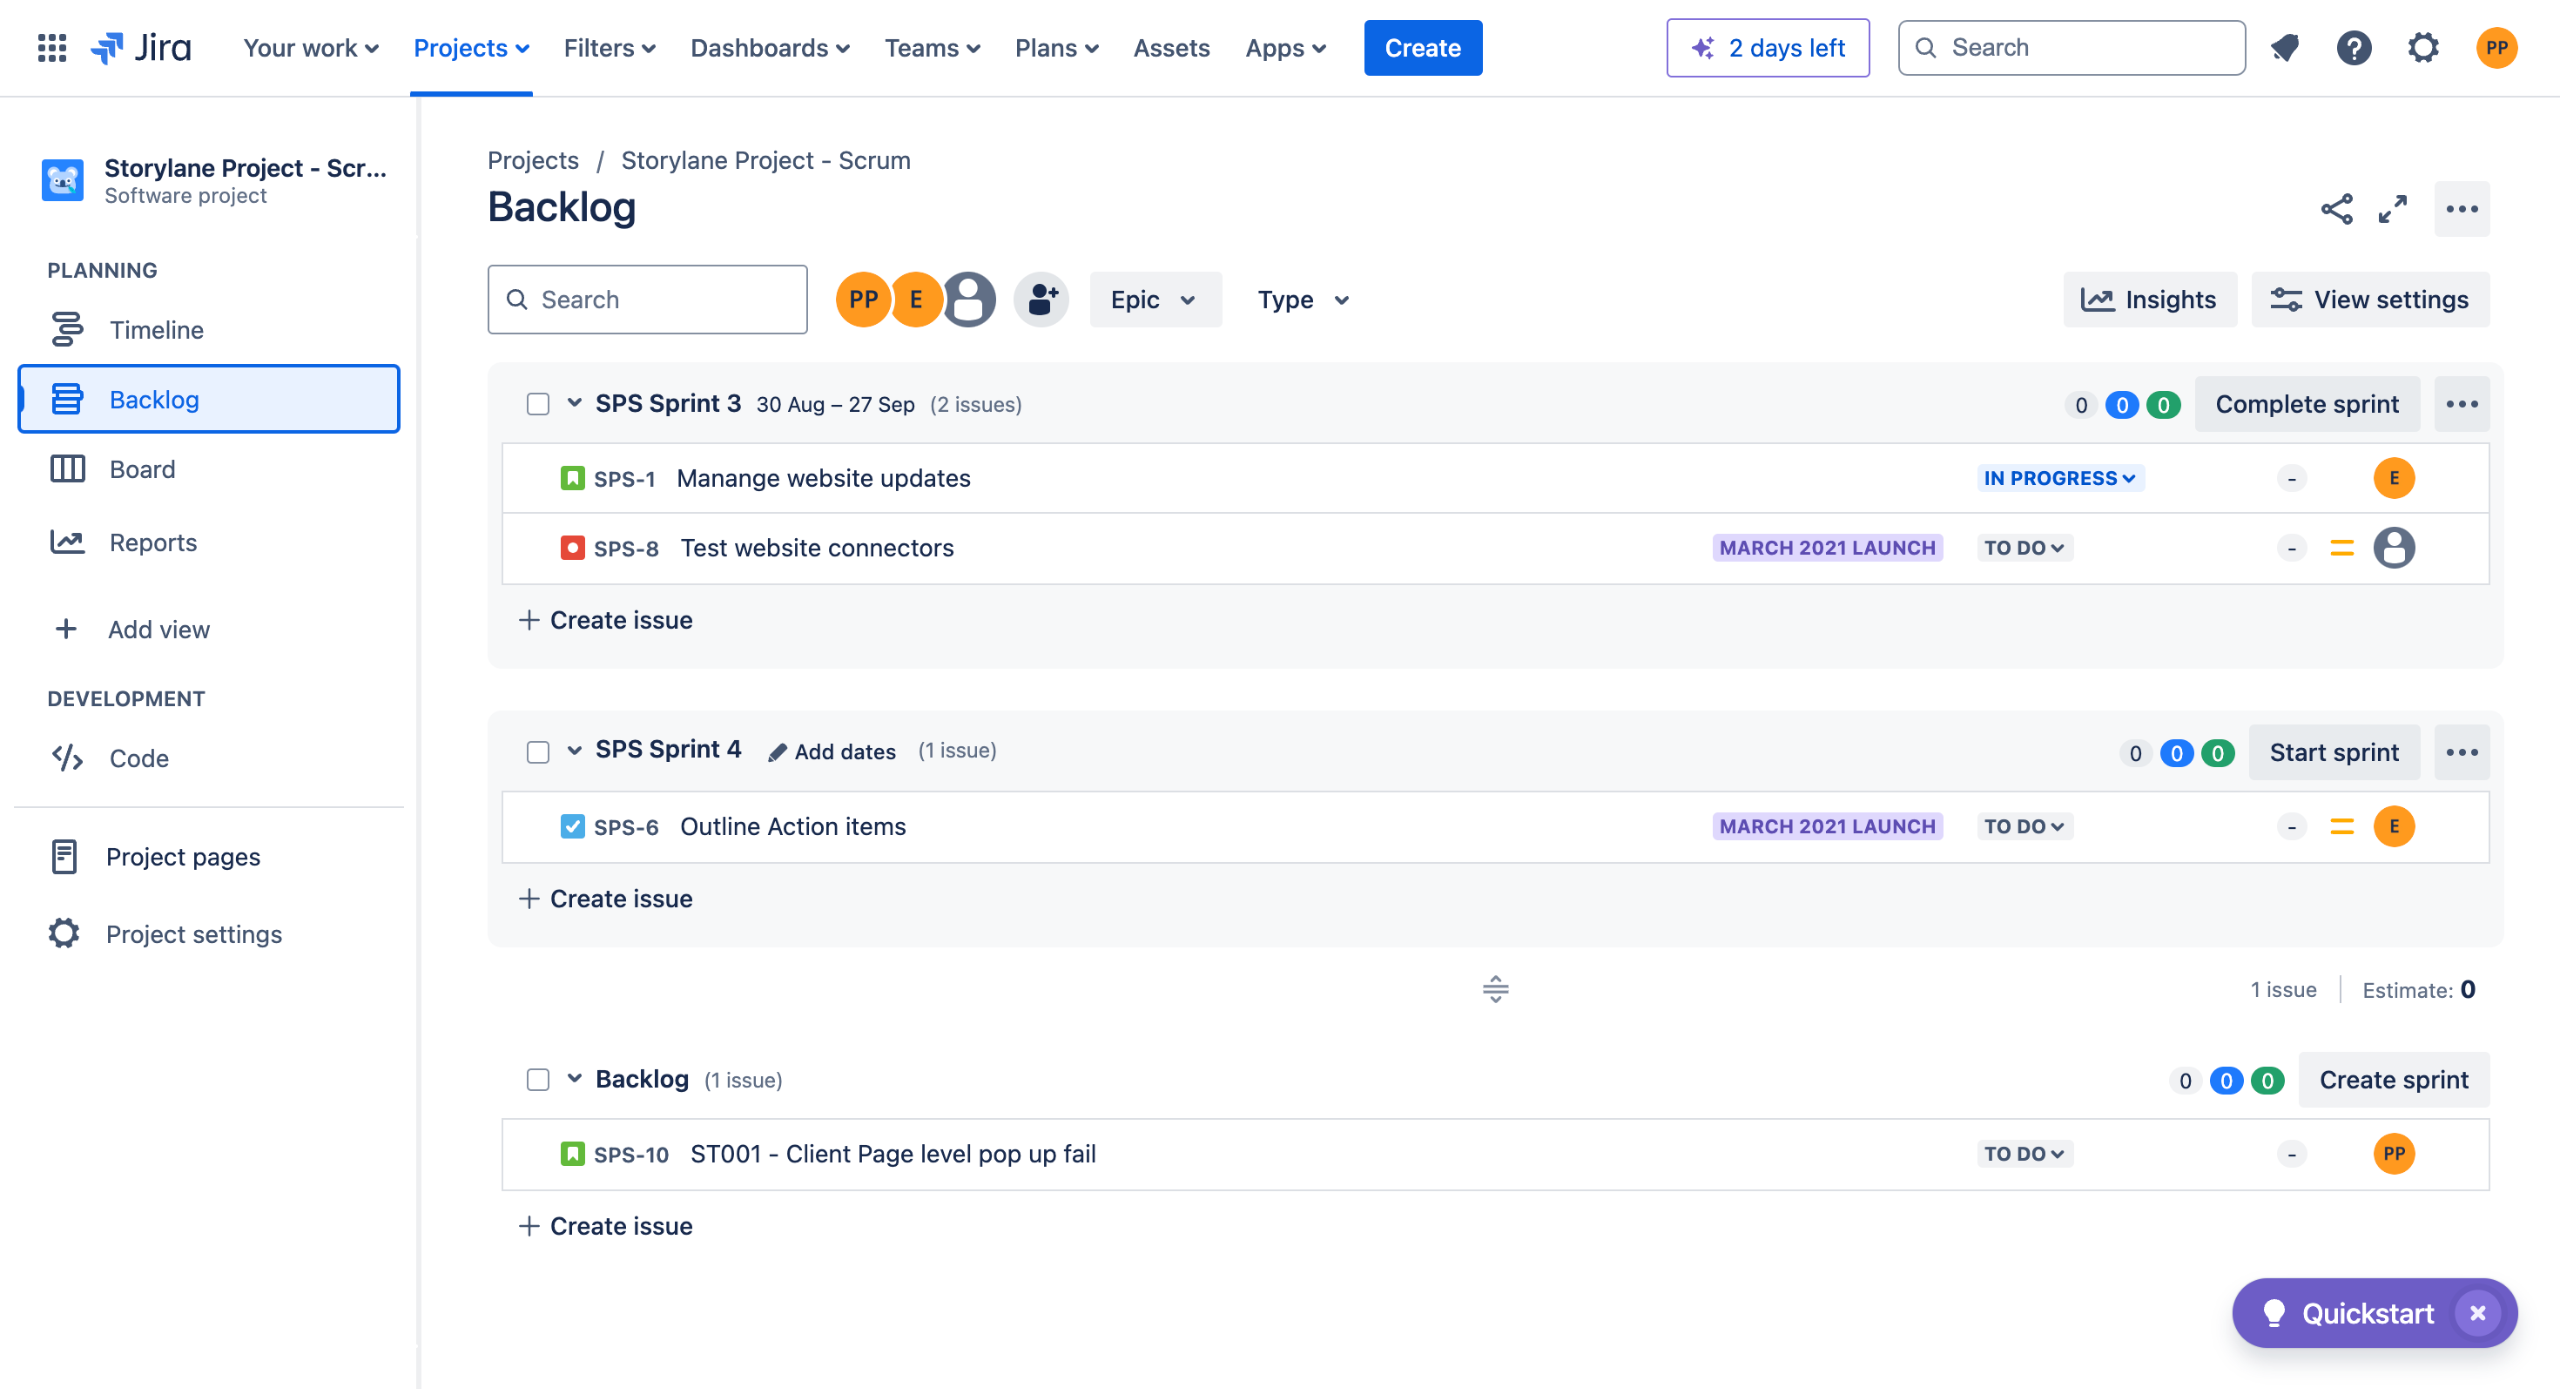Tick the SPS Sprint 4 checkbox

click(x=538, y=752)
